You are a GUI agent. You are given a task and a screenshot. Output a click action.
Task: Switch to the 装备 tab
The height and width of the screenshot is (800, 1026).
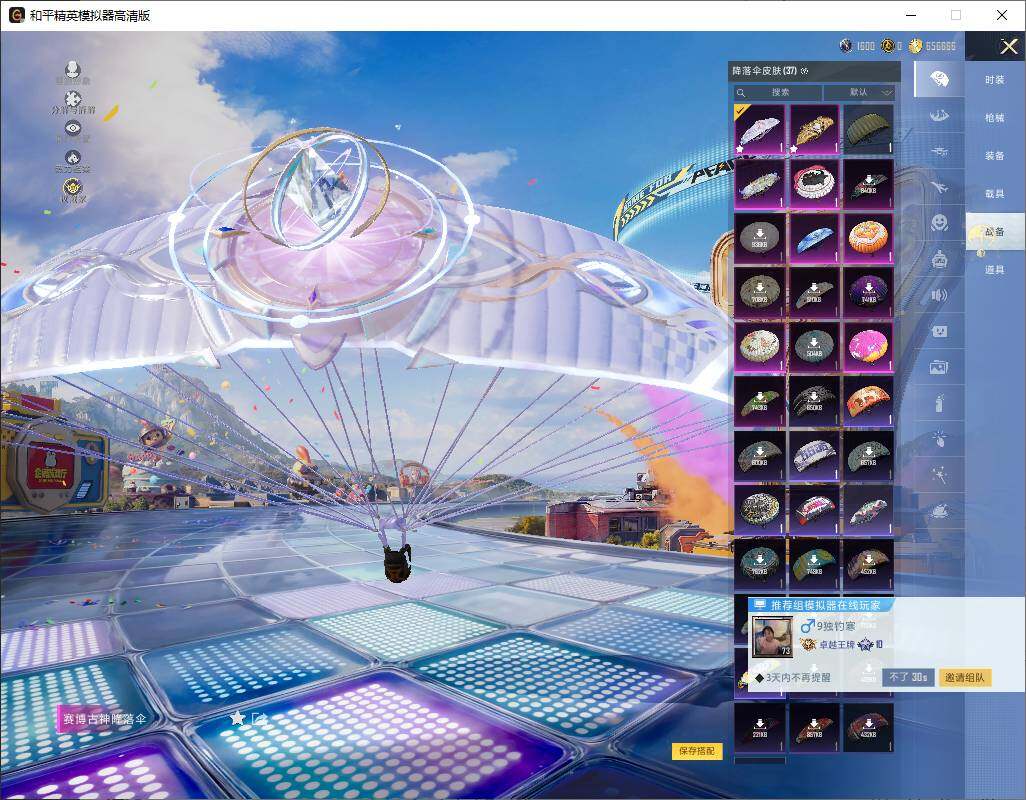click(x=995, y=156)
